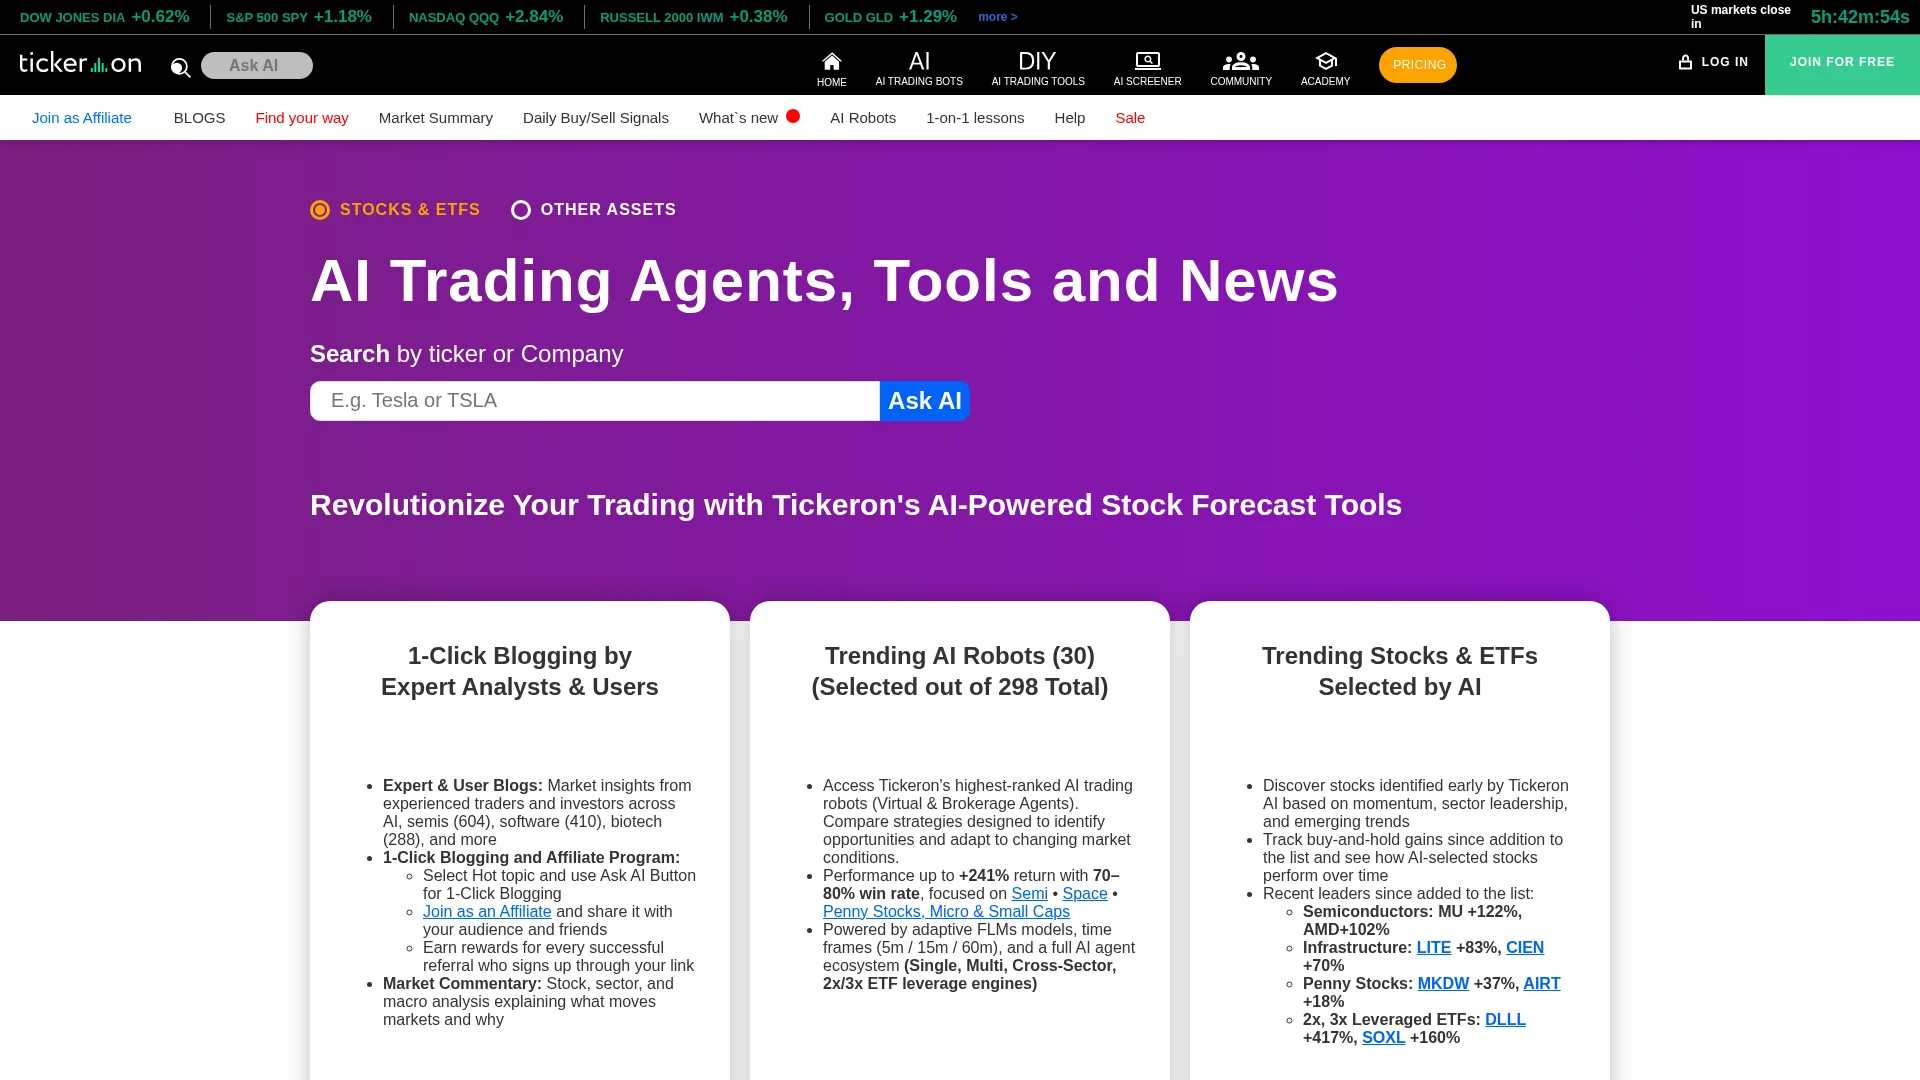Image resolution: width=1920 pixels, height=1080 pixels.
Task: Click the market close countdown timer
Action: coord(1860,17)
